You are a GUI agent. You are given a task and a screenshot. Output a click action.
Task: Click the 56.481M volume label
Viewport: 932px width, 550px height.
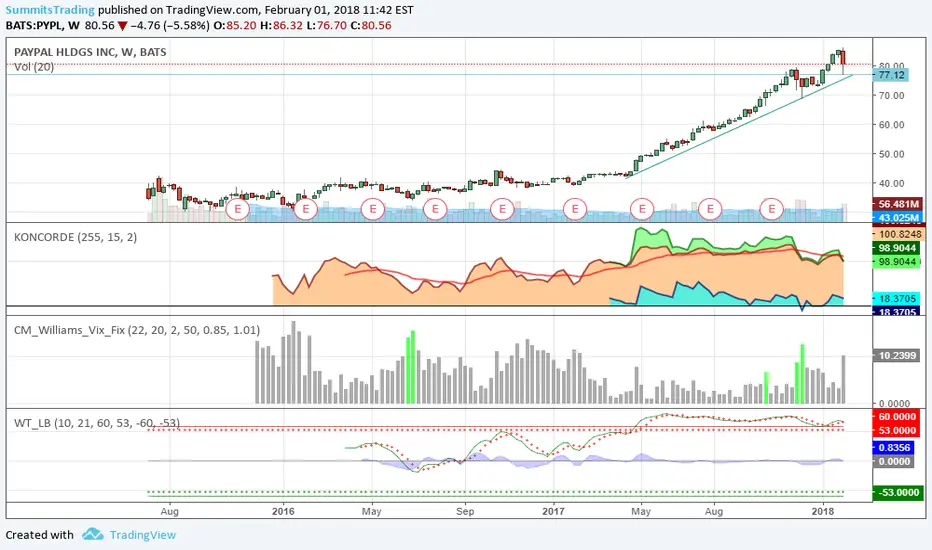898,204
